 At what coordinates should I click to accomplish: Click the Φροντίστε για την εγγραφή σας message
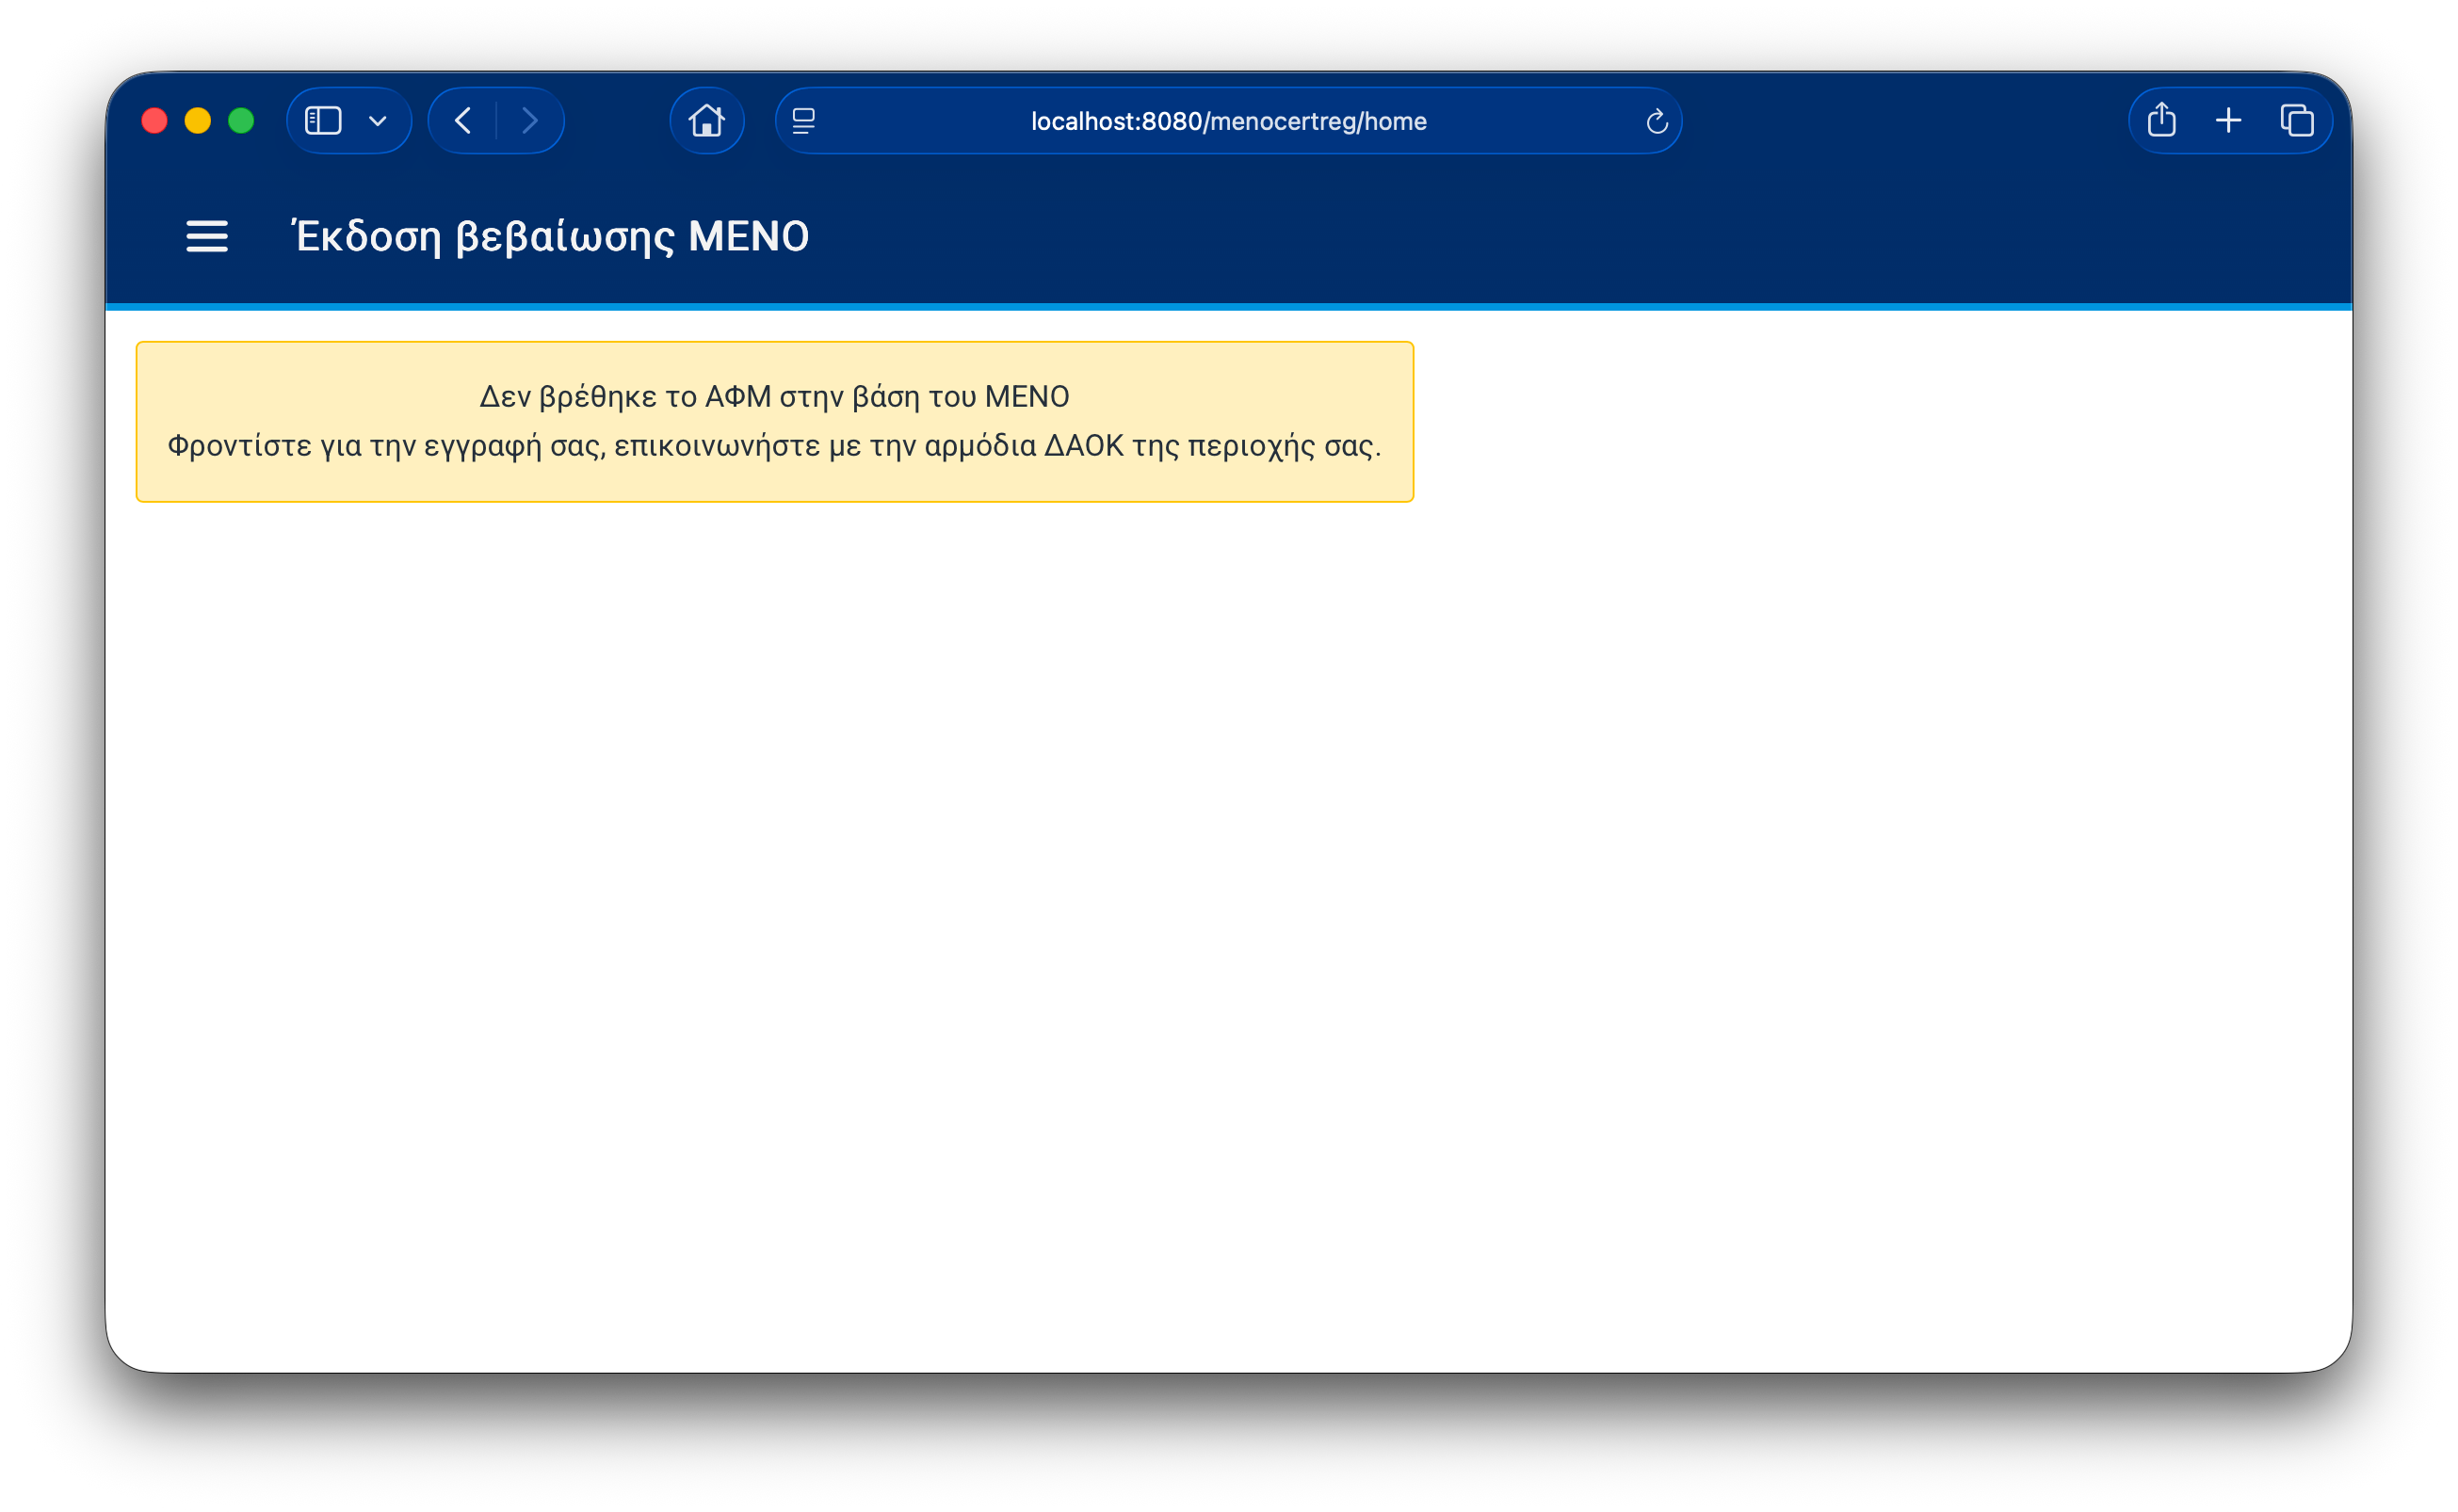tap(774, 446)
